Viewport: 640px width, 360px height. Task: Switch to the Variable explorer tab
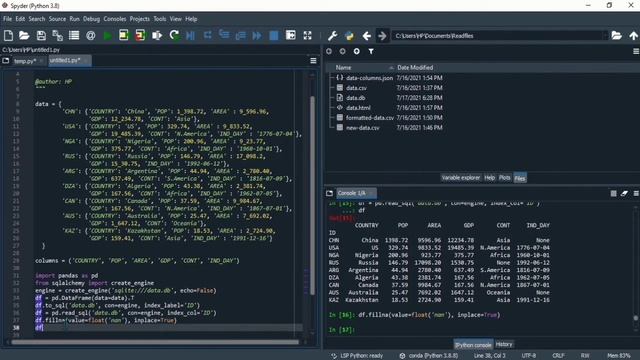[461, 178]
